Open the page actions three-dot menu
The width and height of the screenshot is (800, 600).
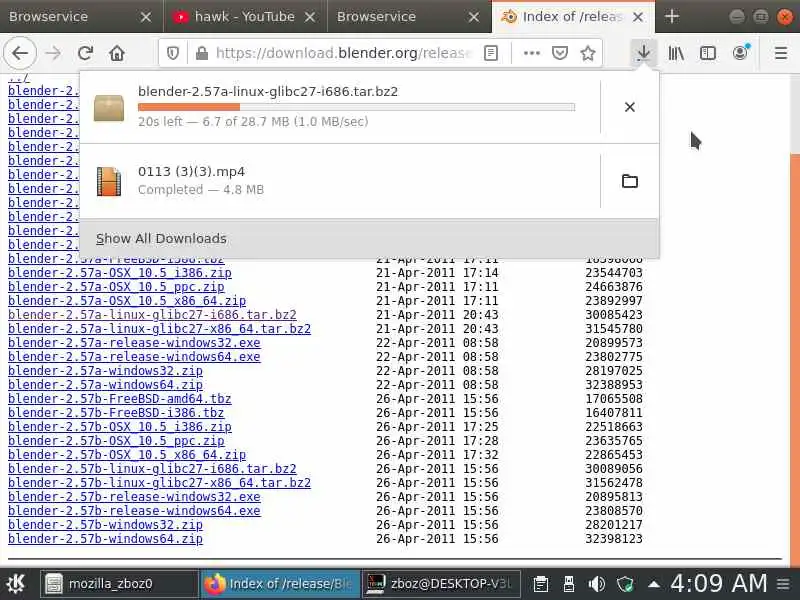(x=532, y=53)
